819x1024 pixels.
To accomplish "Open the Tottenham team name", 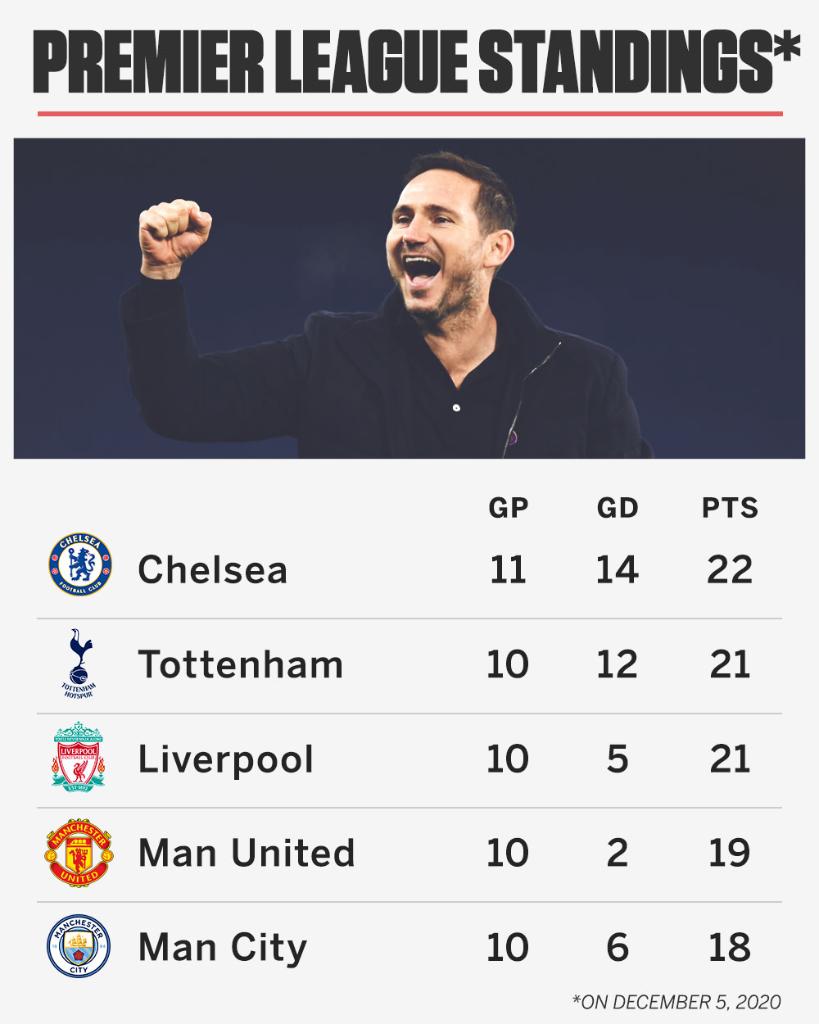I will [x=240, y=664].
